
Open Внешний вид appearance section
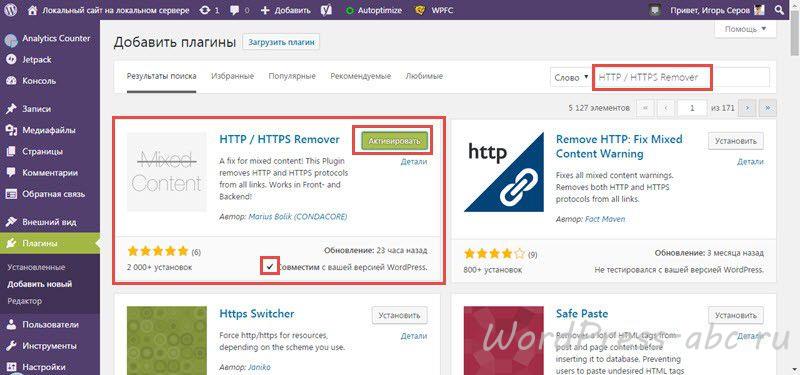pos(50,222)
